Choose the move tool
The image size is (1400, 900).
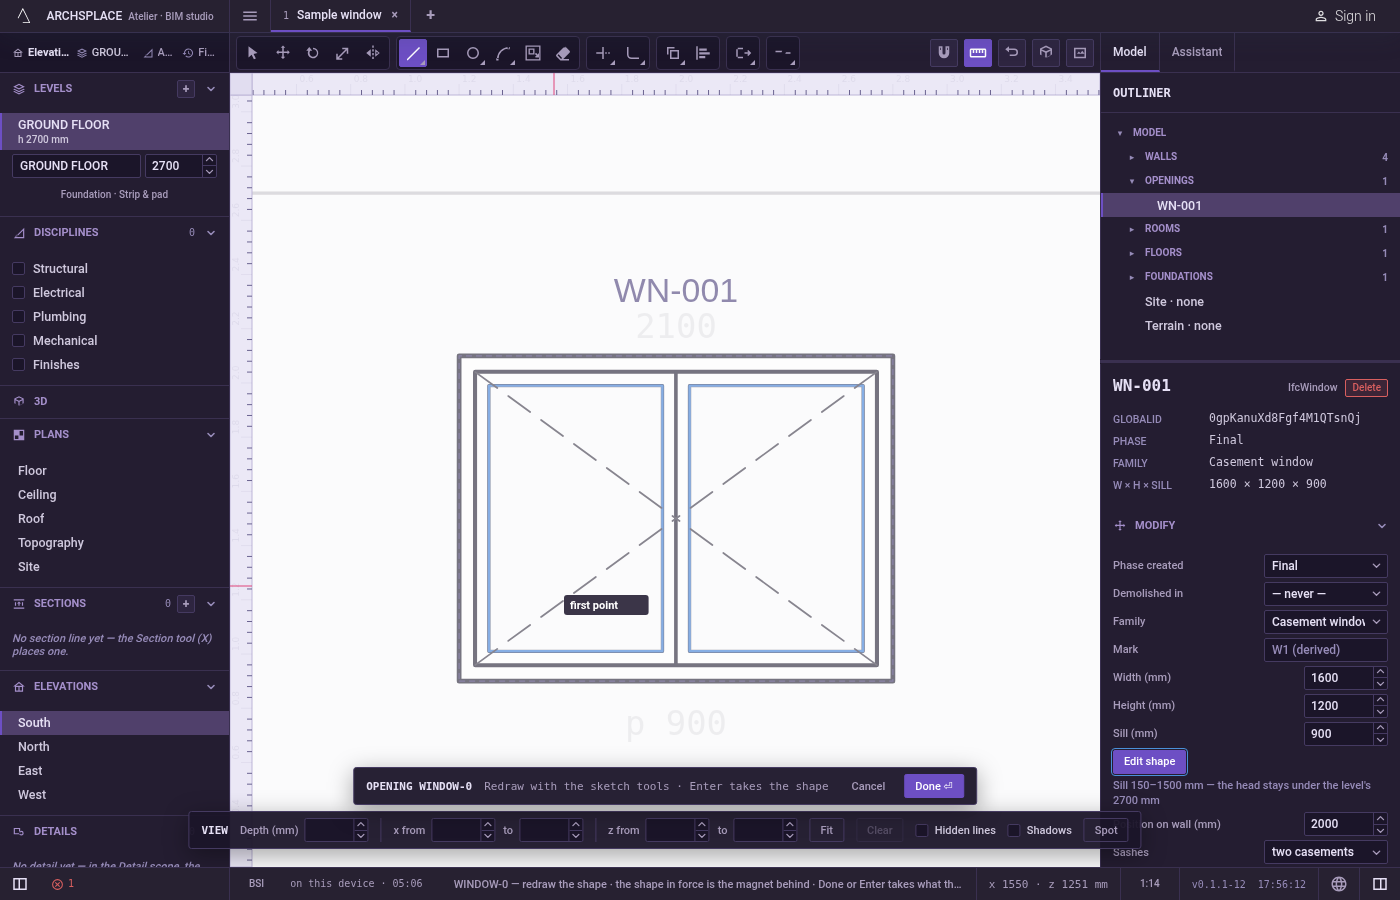(x=283, y=53)
